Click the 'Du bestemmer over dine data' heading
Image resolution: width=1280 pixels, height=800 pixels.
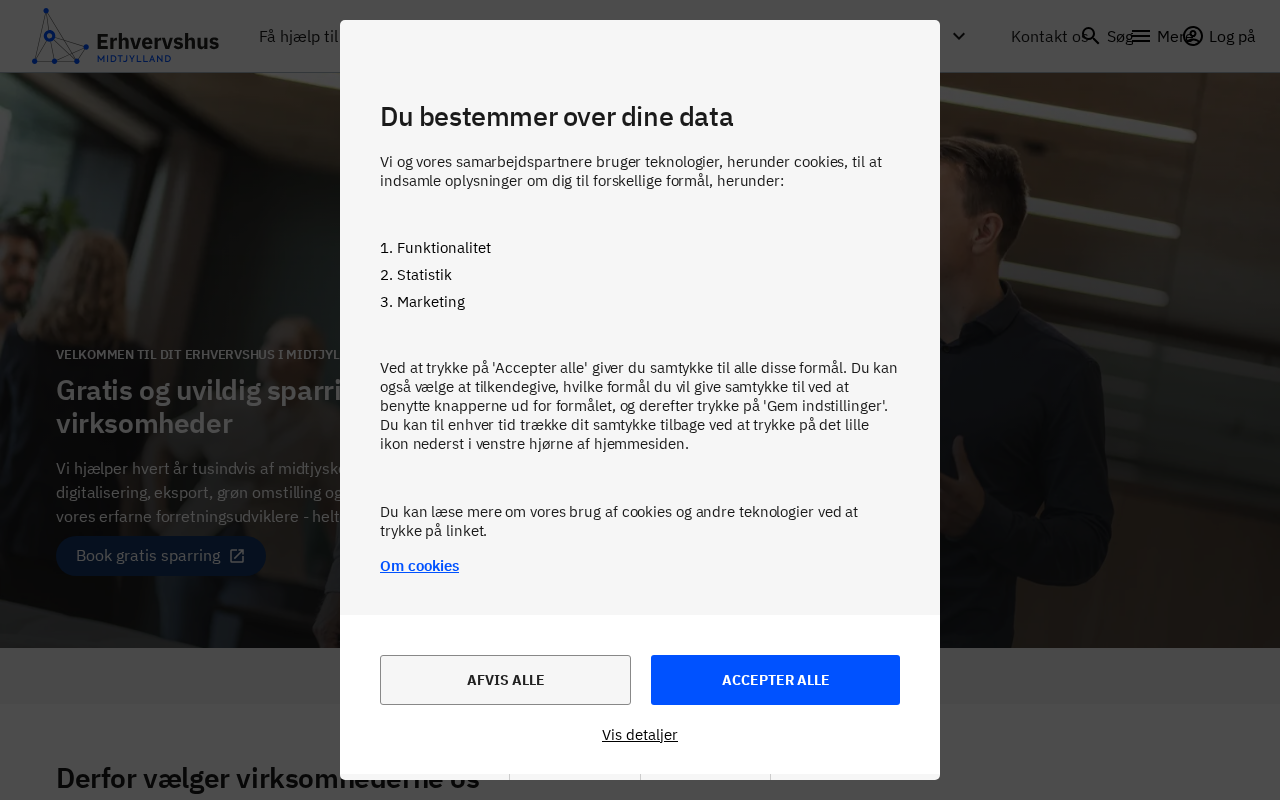[x=556, y=117]
